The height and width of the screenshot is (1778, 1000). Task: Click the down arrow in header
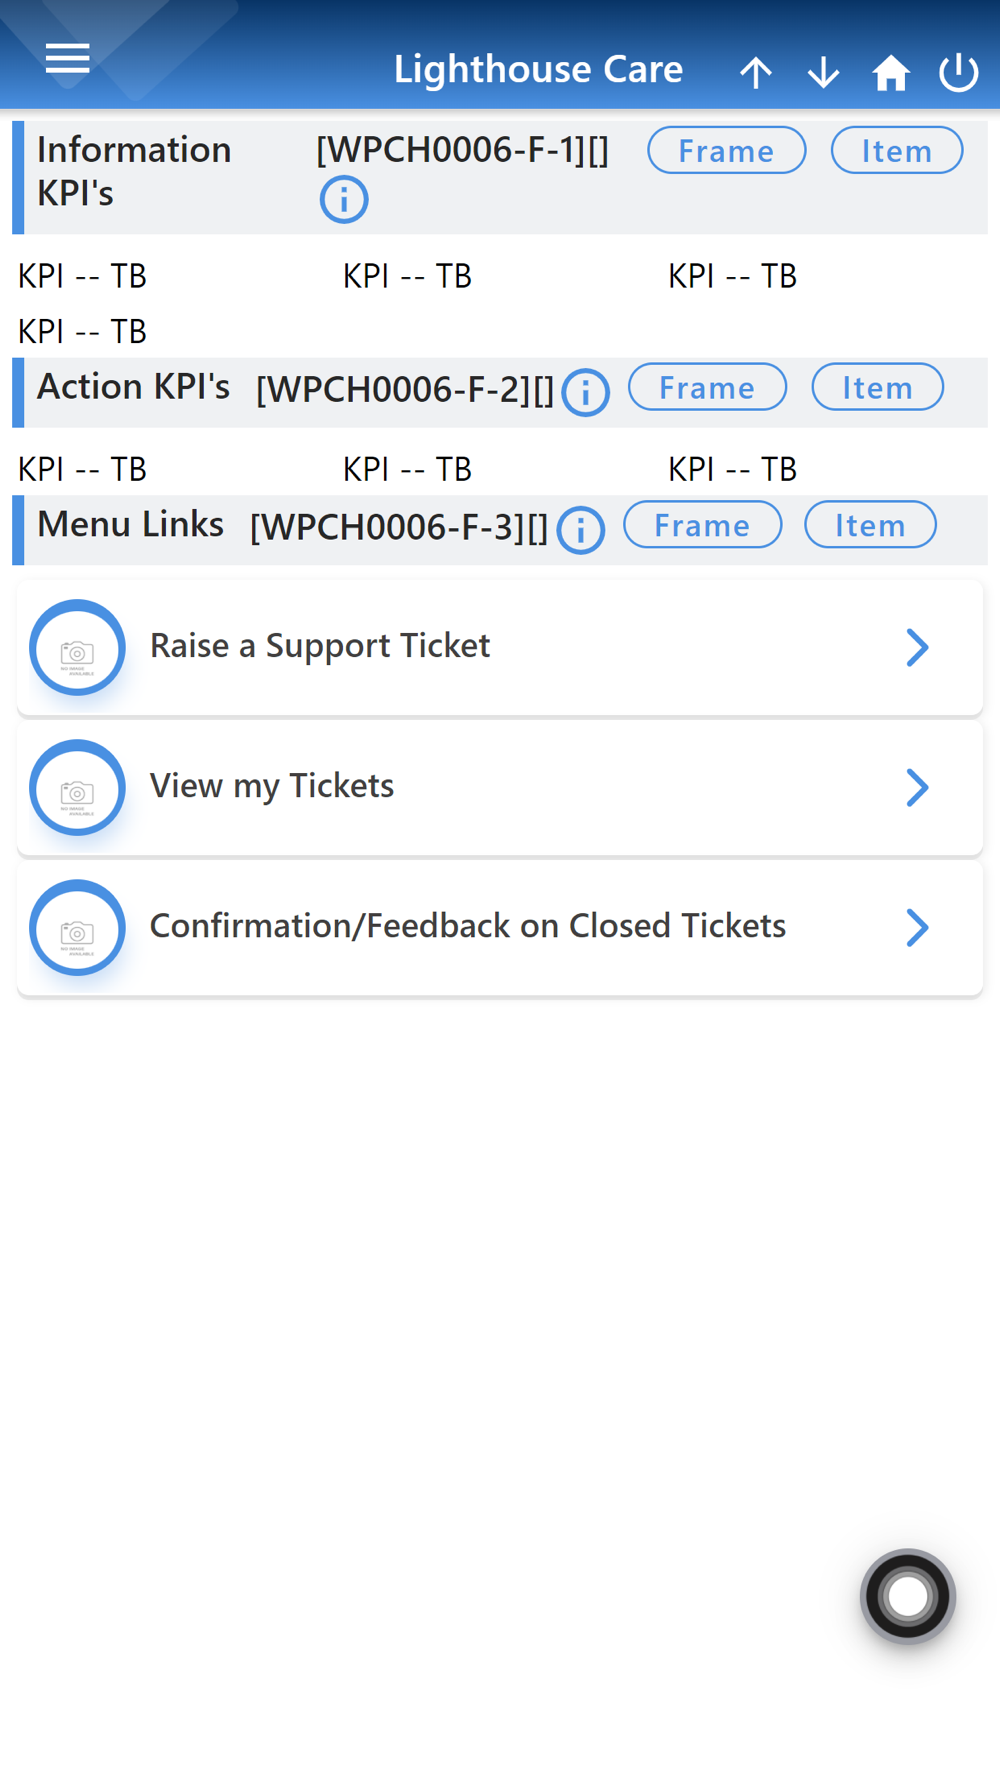[823, 72]
